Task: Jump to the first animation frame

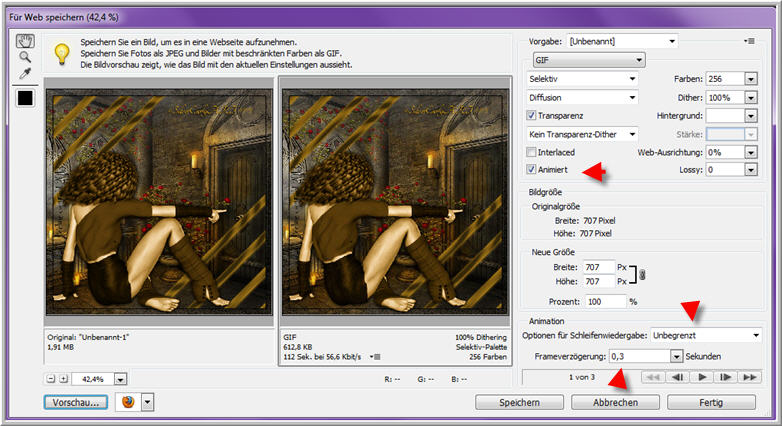Action: point(652,377)
